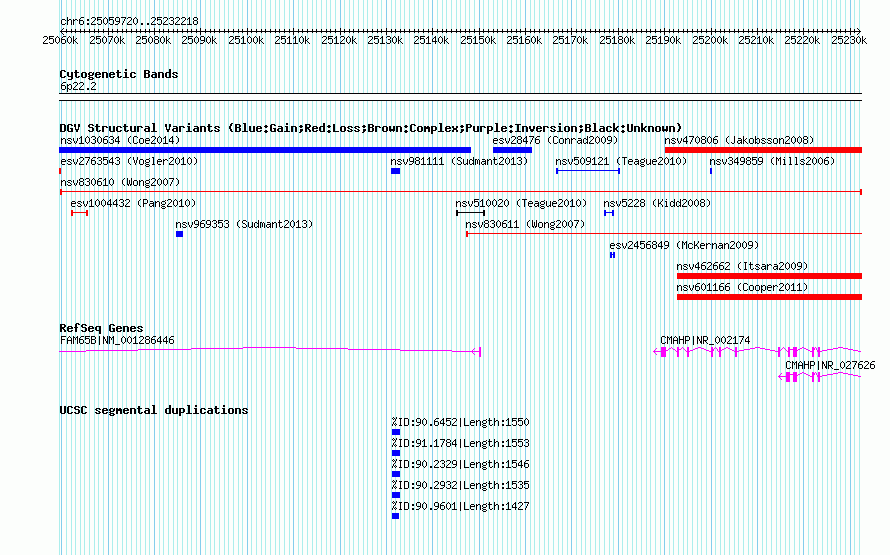The width and height of the screenshot is (890, 555).
Task: Click the 25230k ruler position label
Action: coord(849,40)
